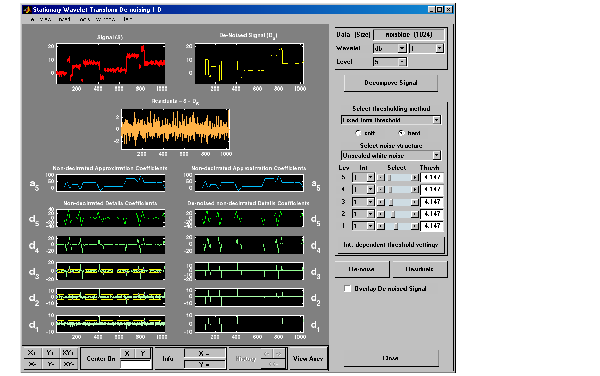Click the Data (Size) name field
The image size is (600, 376).
click(x=409, y=34)
